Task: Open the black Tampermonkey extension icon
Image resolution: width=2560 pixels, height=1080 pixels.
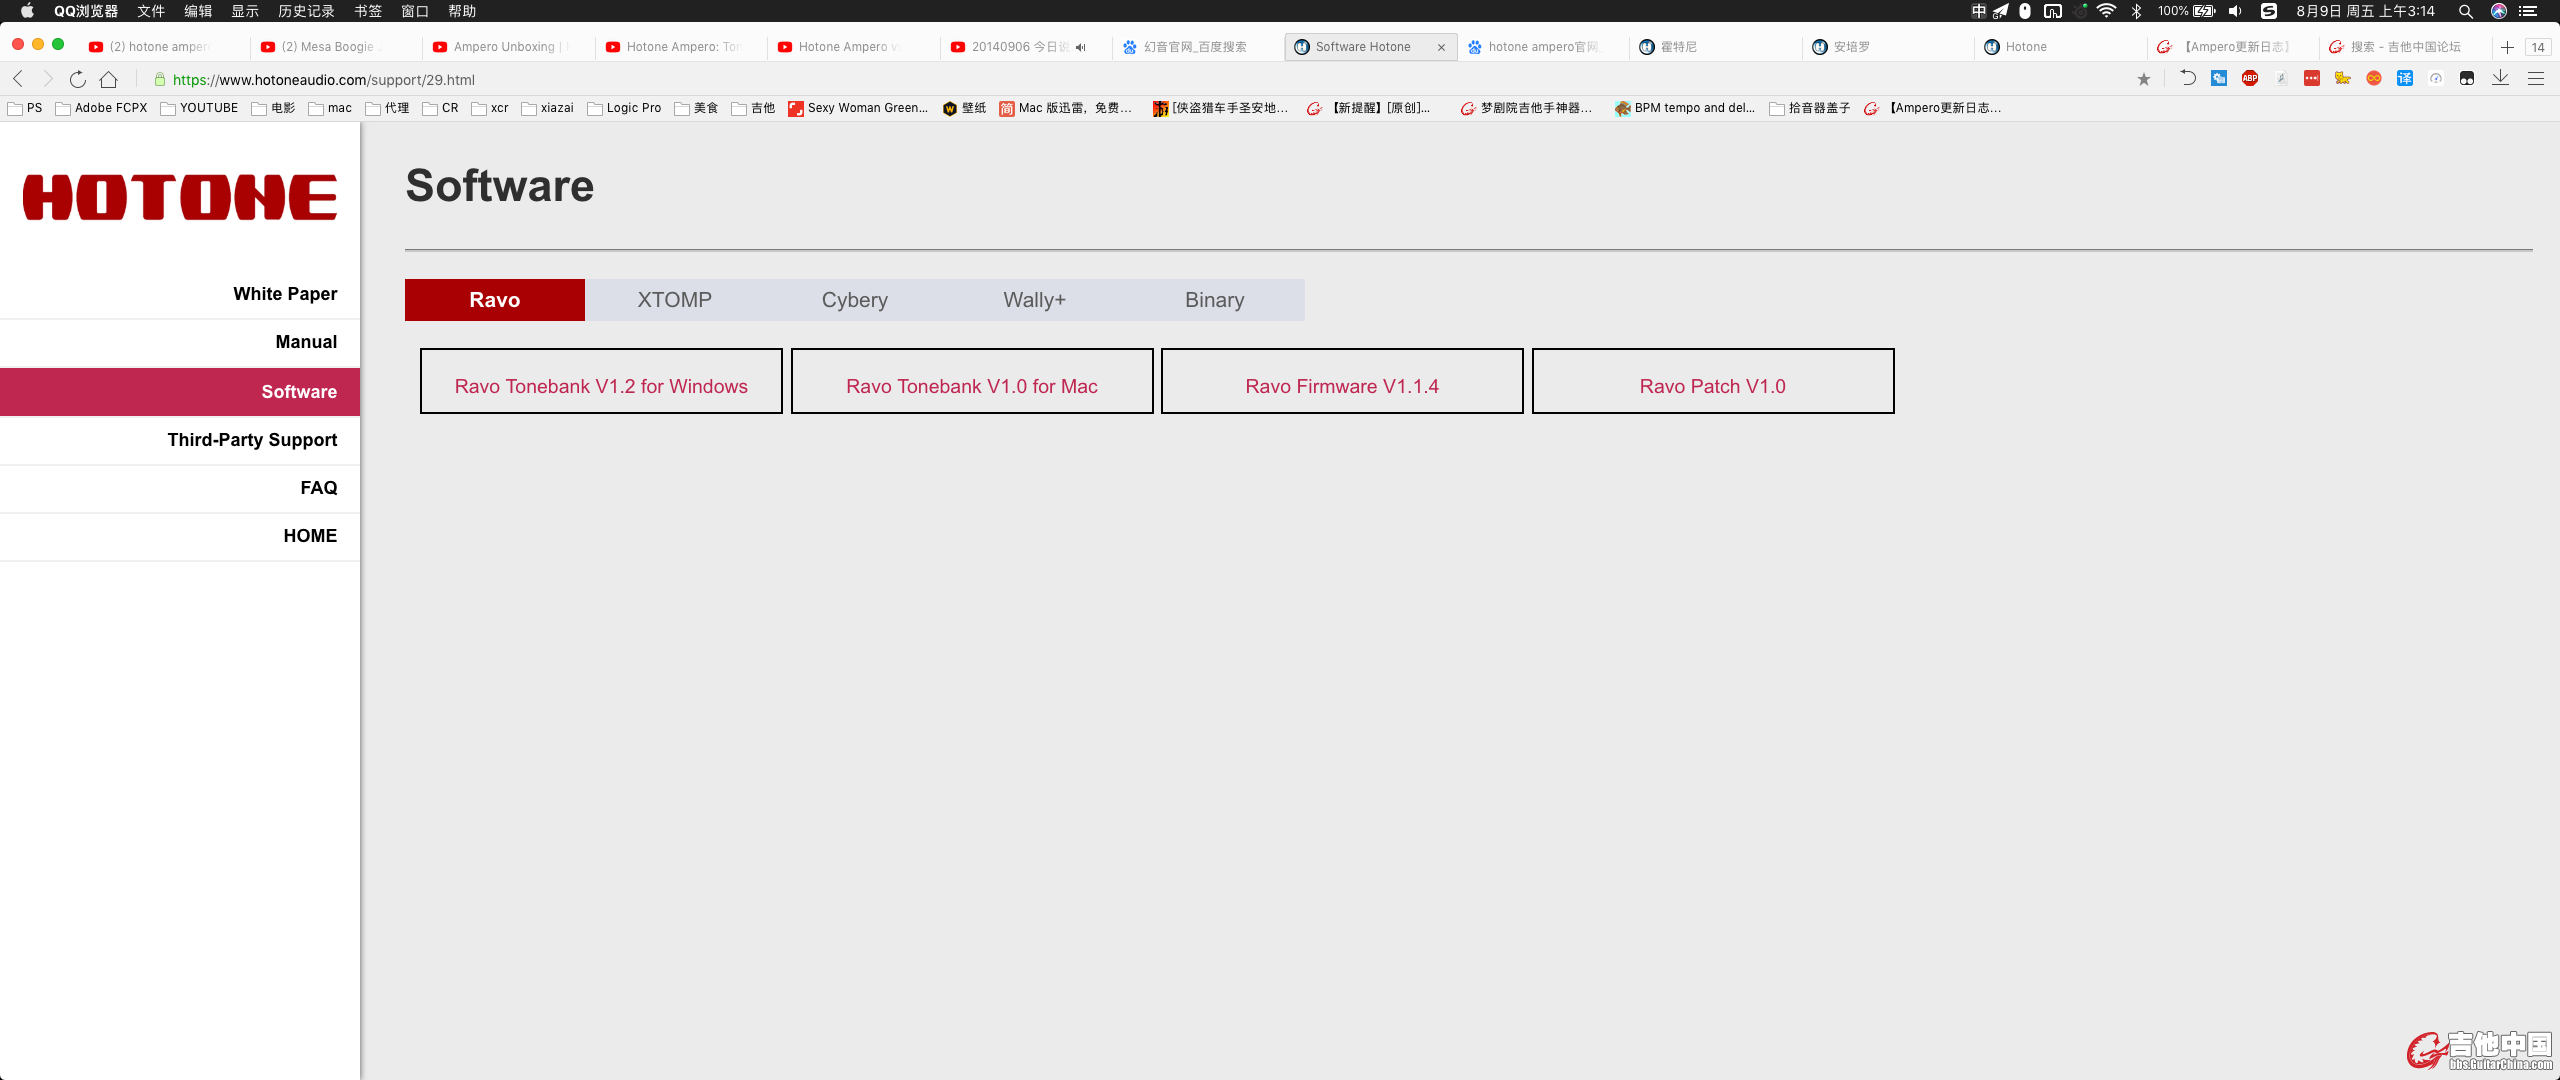Action: [x=2467, y=78]
